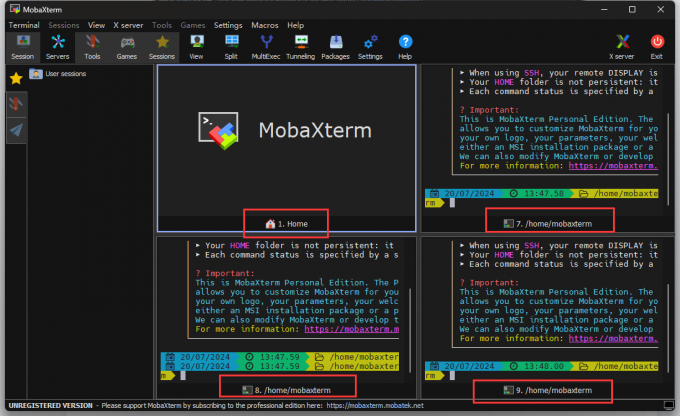The width and height of the screenshot is (680, 416).
Task: Open the Sessions menu
Action: (64, 25)
